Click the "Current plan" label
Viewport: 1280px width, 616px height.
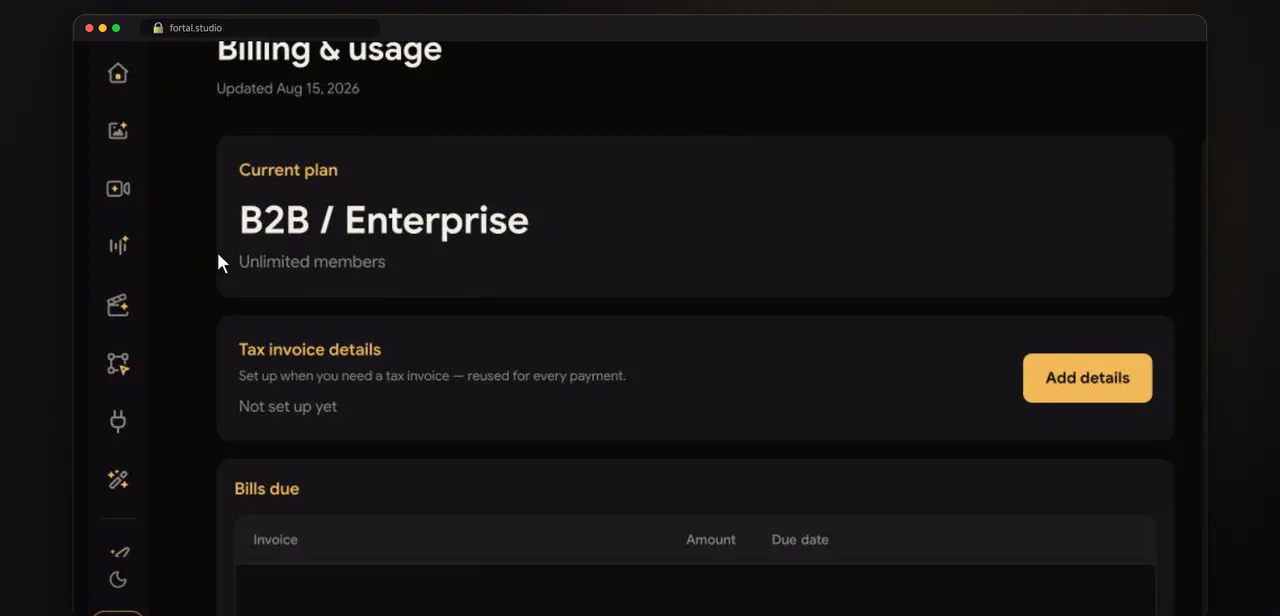288,170
